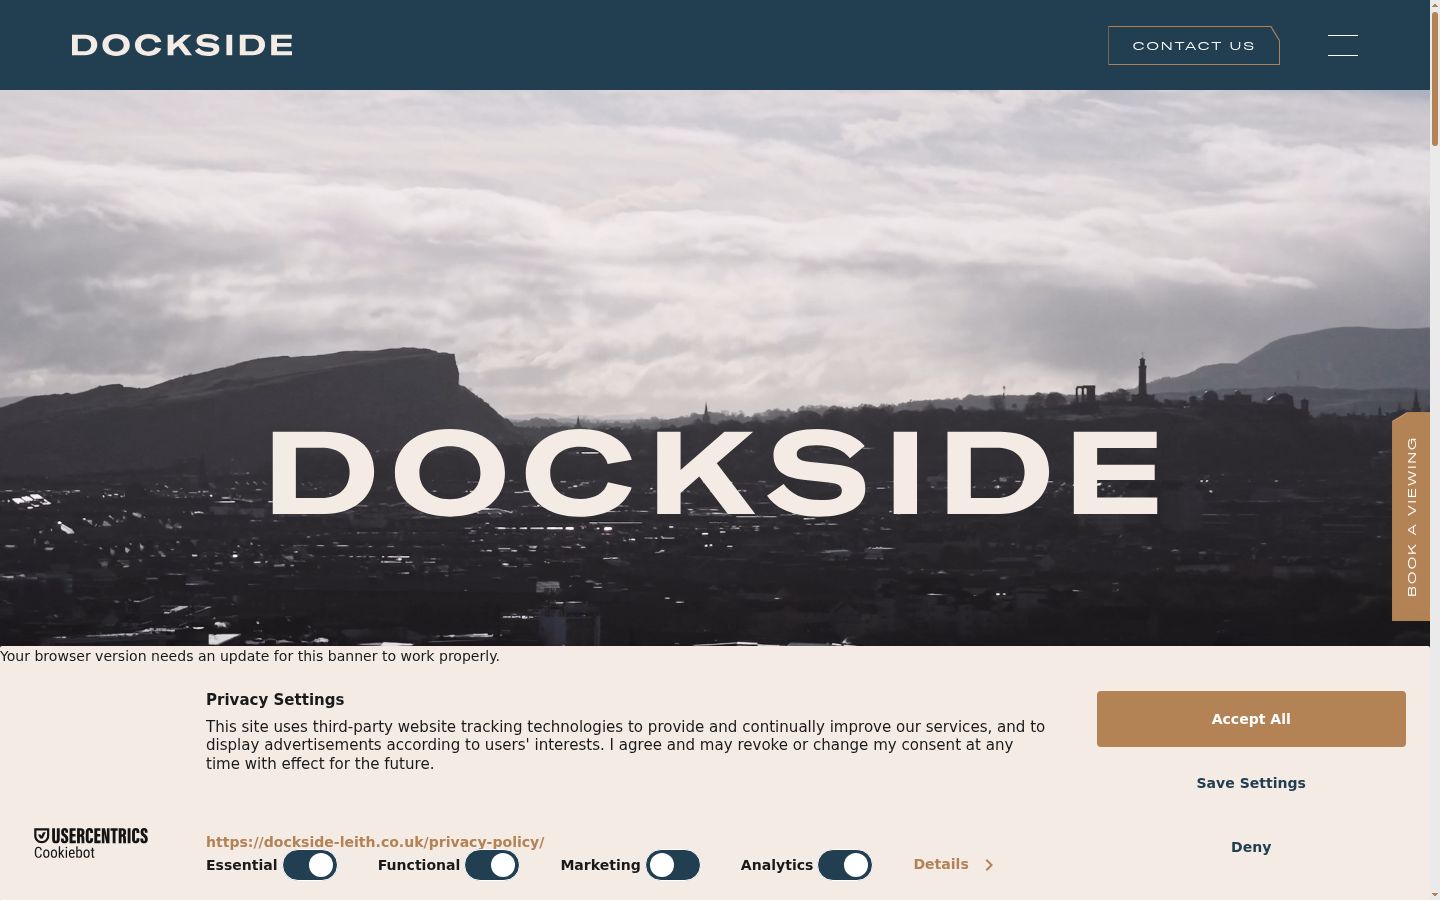Expand cookie Details
The height and width of the screenshot is (900, 1440).
[953, 864]
